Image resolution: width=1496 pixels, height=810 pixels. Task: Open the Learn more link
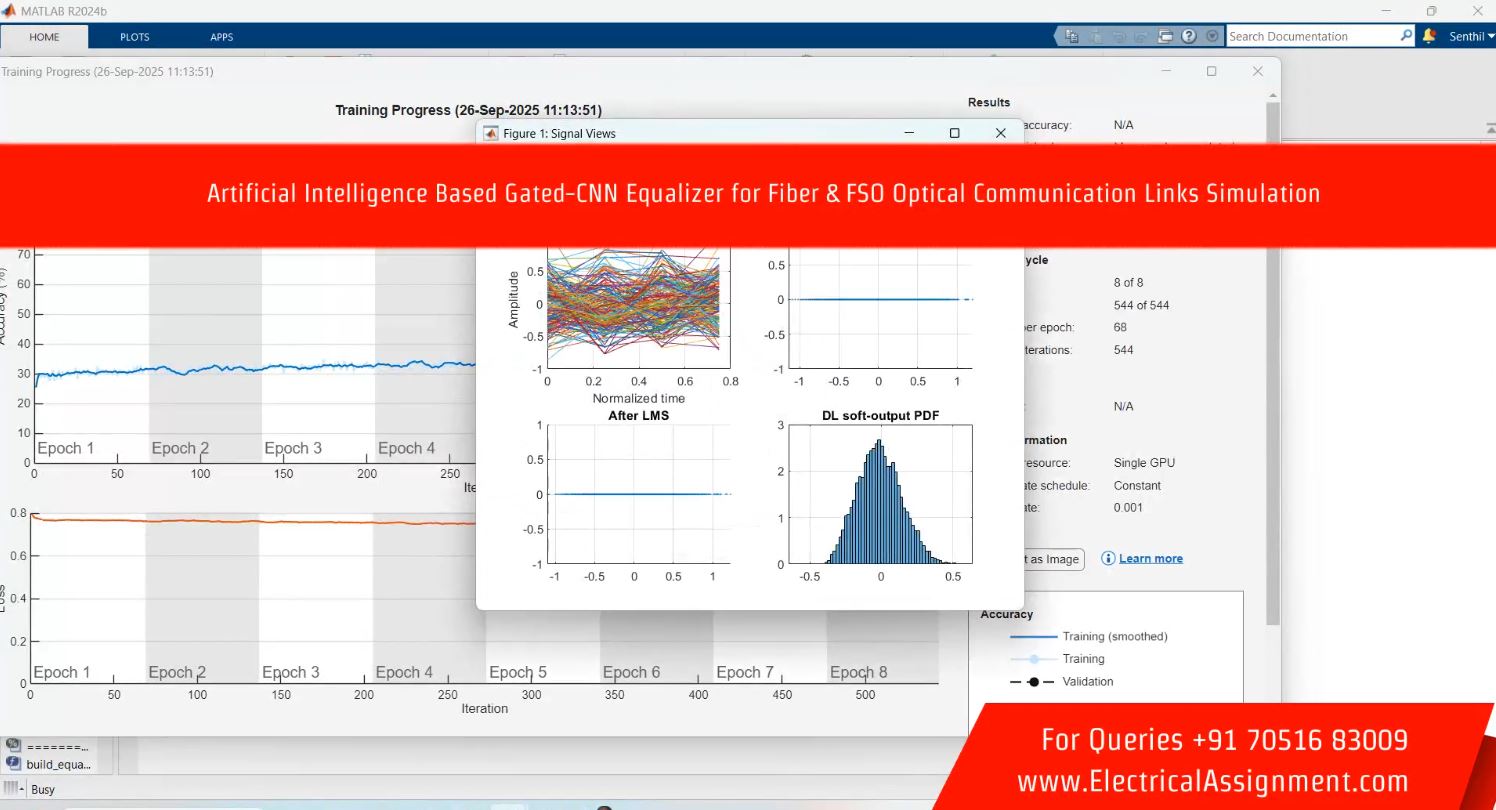(1150, 558)
